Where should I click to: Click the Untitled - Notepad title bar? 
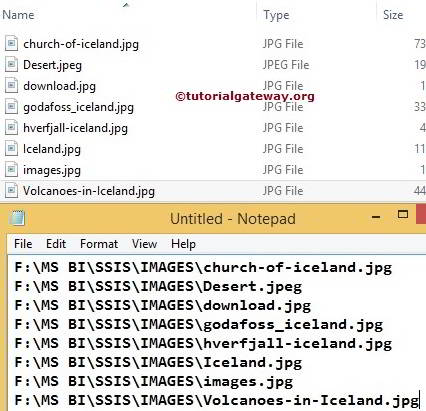tap(233, 219)
